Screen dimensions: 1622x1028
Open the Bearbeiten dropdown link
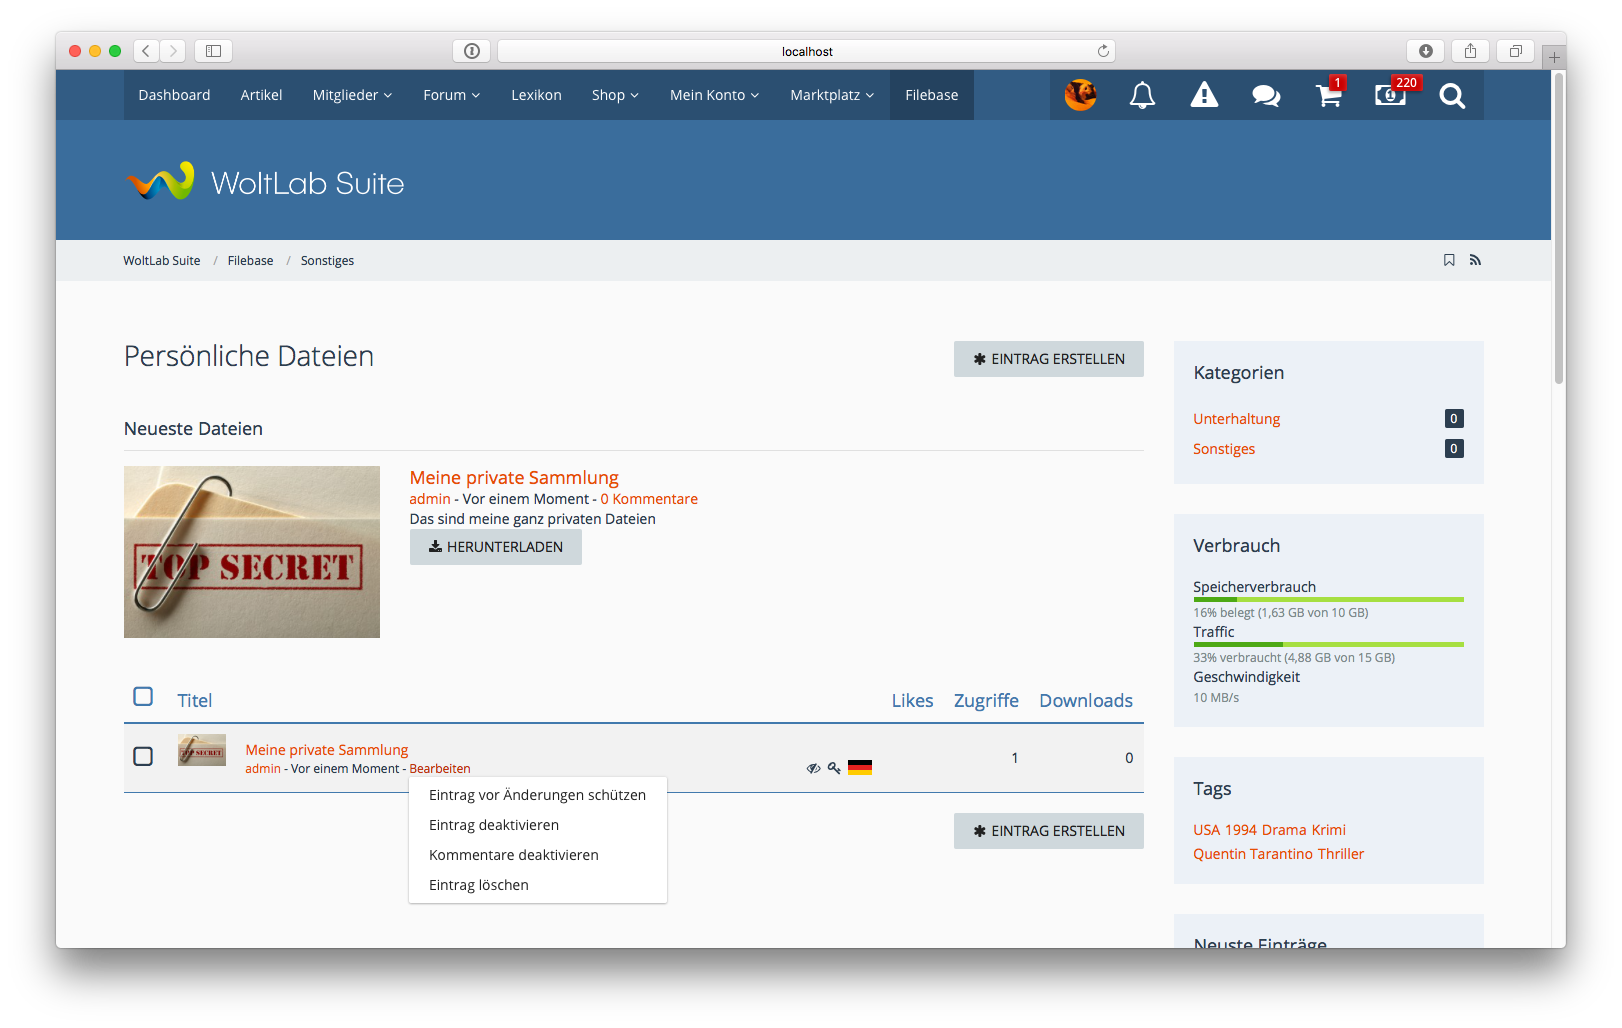coord(439,769)
